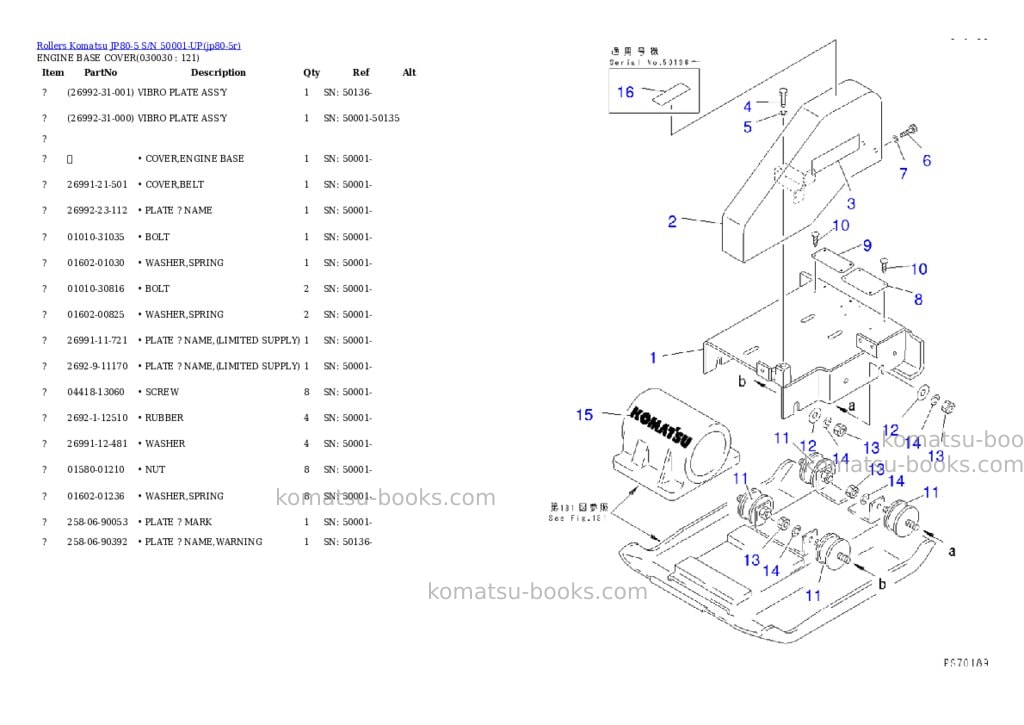The image size is (1024, 725).
Task: Click the COVER,BELT description
Action: pos(174,185)
